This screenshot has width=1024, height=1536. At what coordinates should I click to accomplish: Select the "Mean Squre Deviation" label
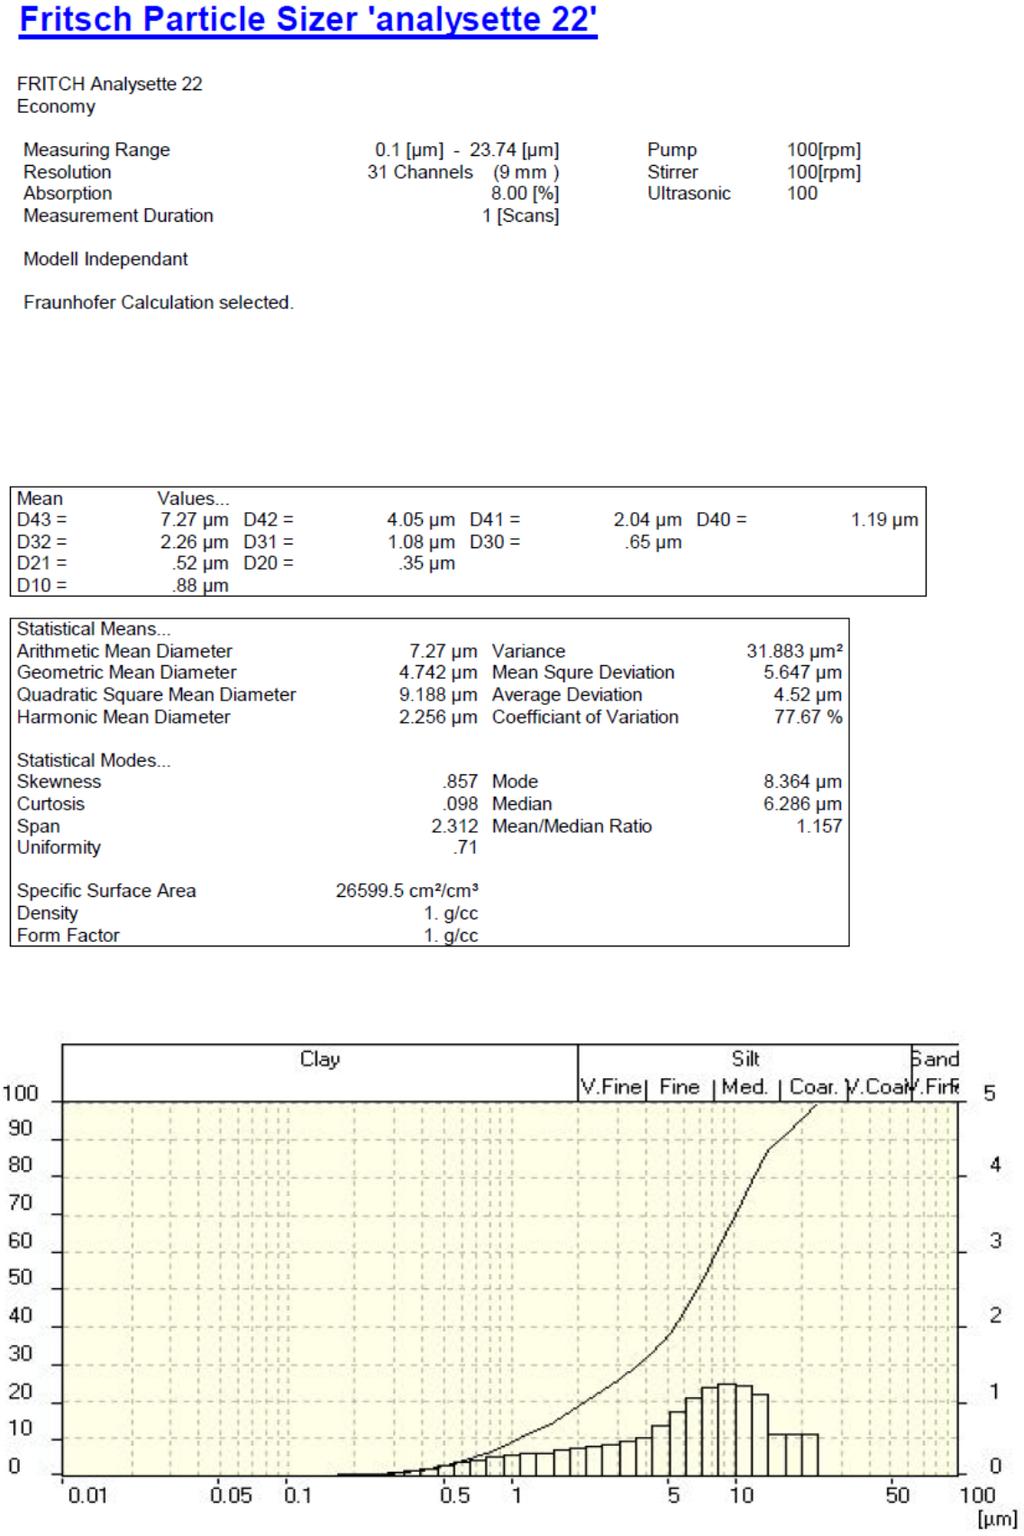pyautogui.click(x=583, y=673)
